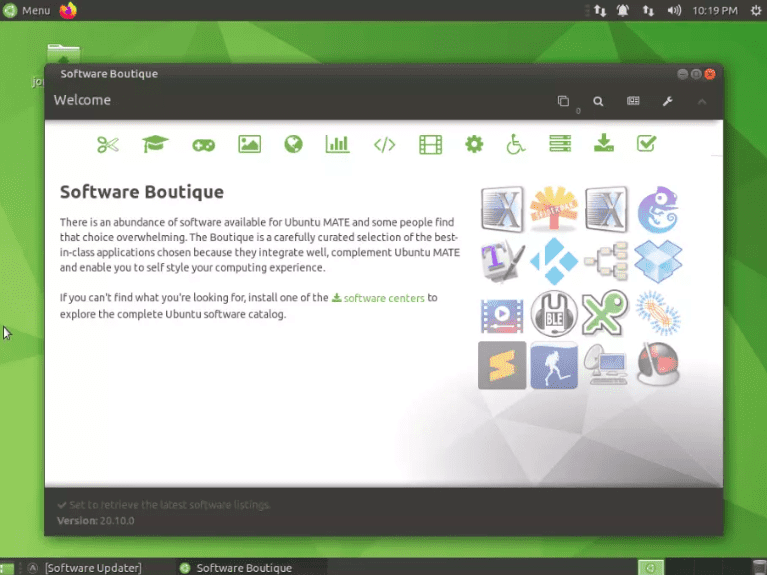This screenshot has width=767, height=575.
Task: Select the headphones BLE app thumbnail
Action: [x=554, y=313]
